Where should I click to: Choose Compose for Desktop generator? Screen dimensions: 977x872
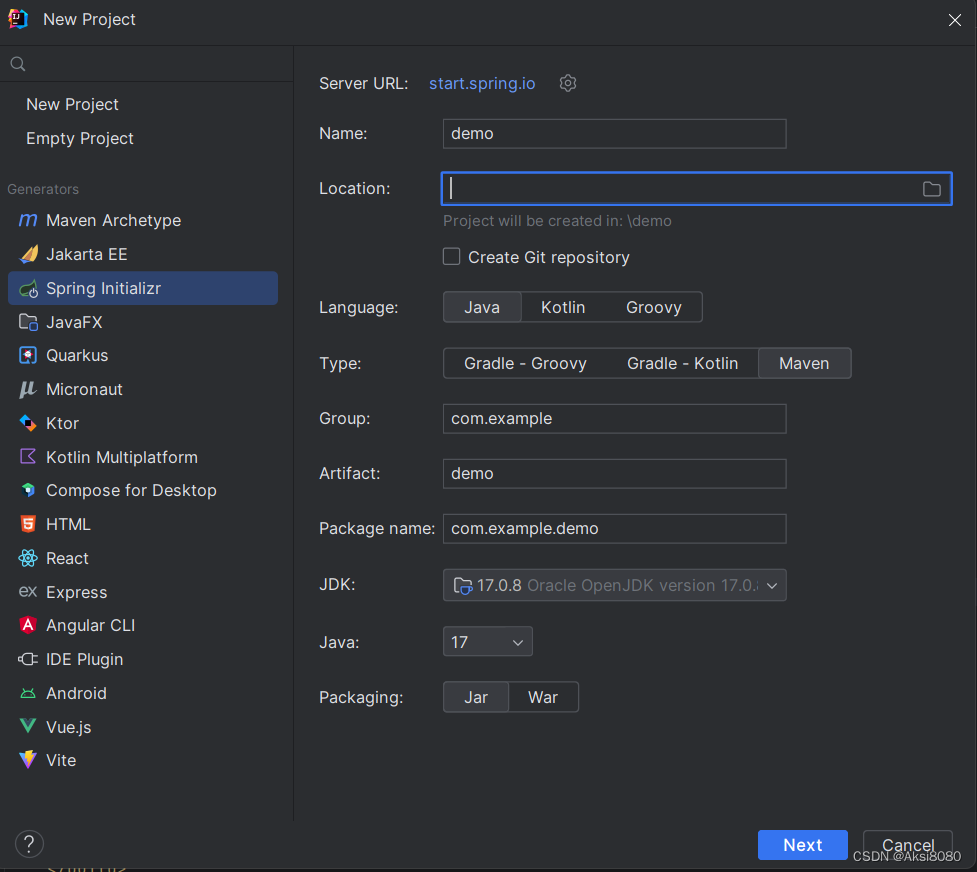tap(143, 491)
